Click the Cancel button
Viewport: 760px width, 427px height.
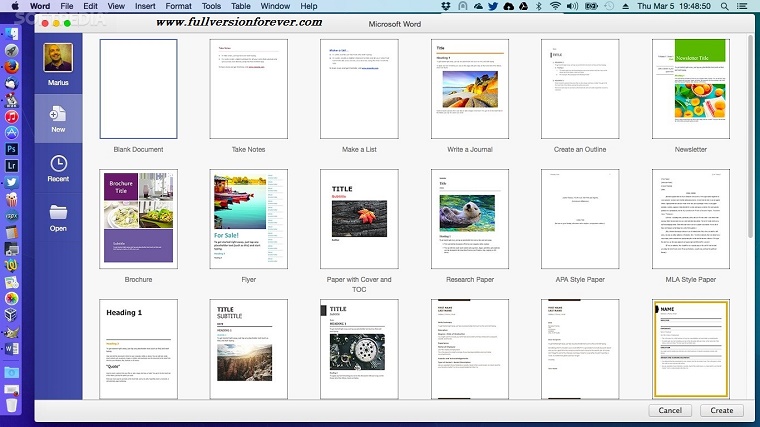(670, 410)
